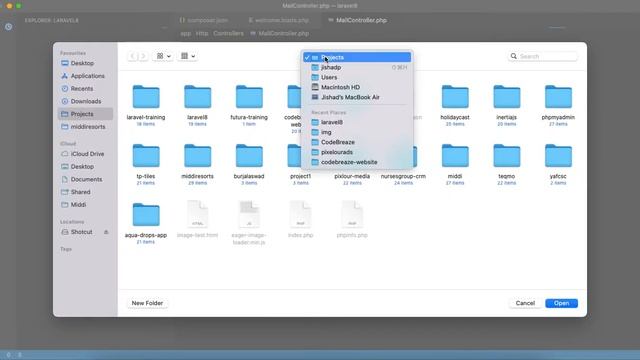Select the yafcsc folder

click(x=558, y=156)
